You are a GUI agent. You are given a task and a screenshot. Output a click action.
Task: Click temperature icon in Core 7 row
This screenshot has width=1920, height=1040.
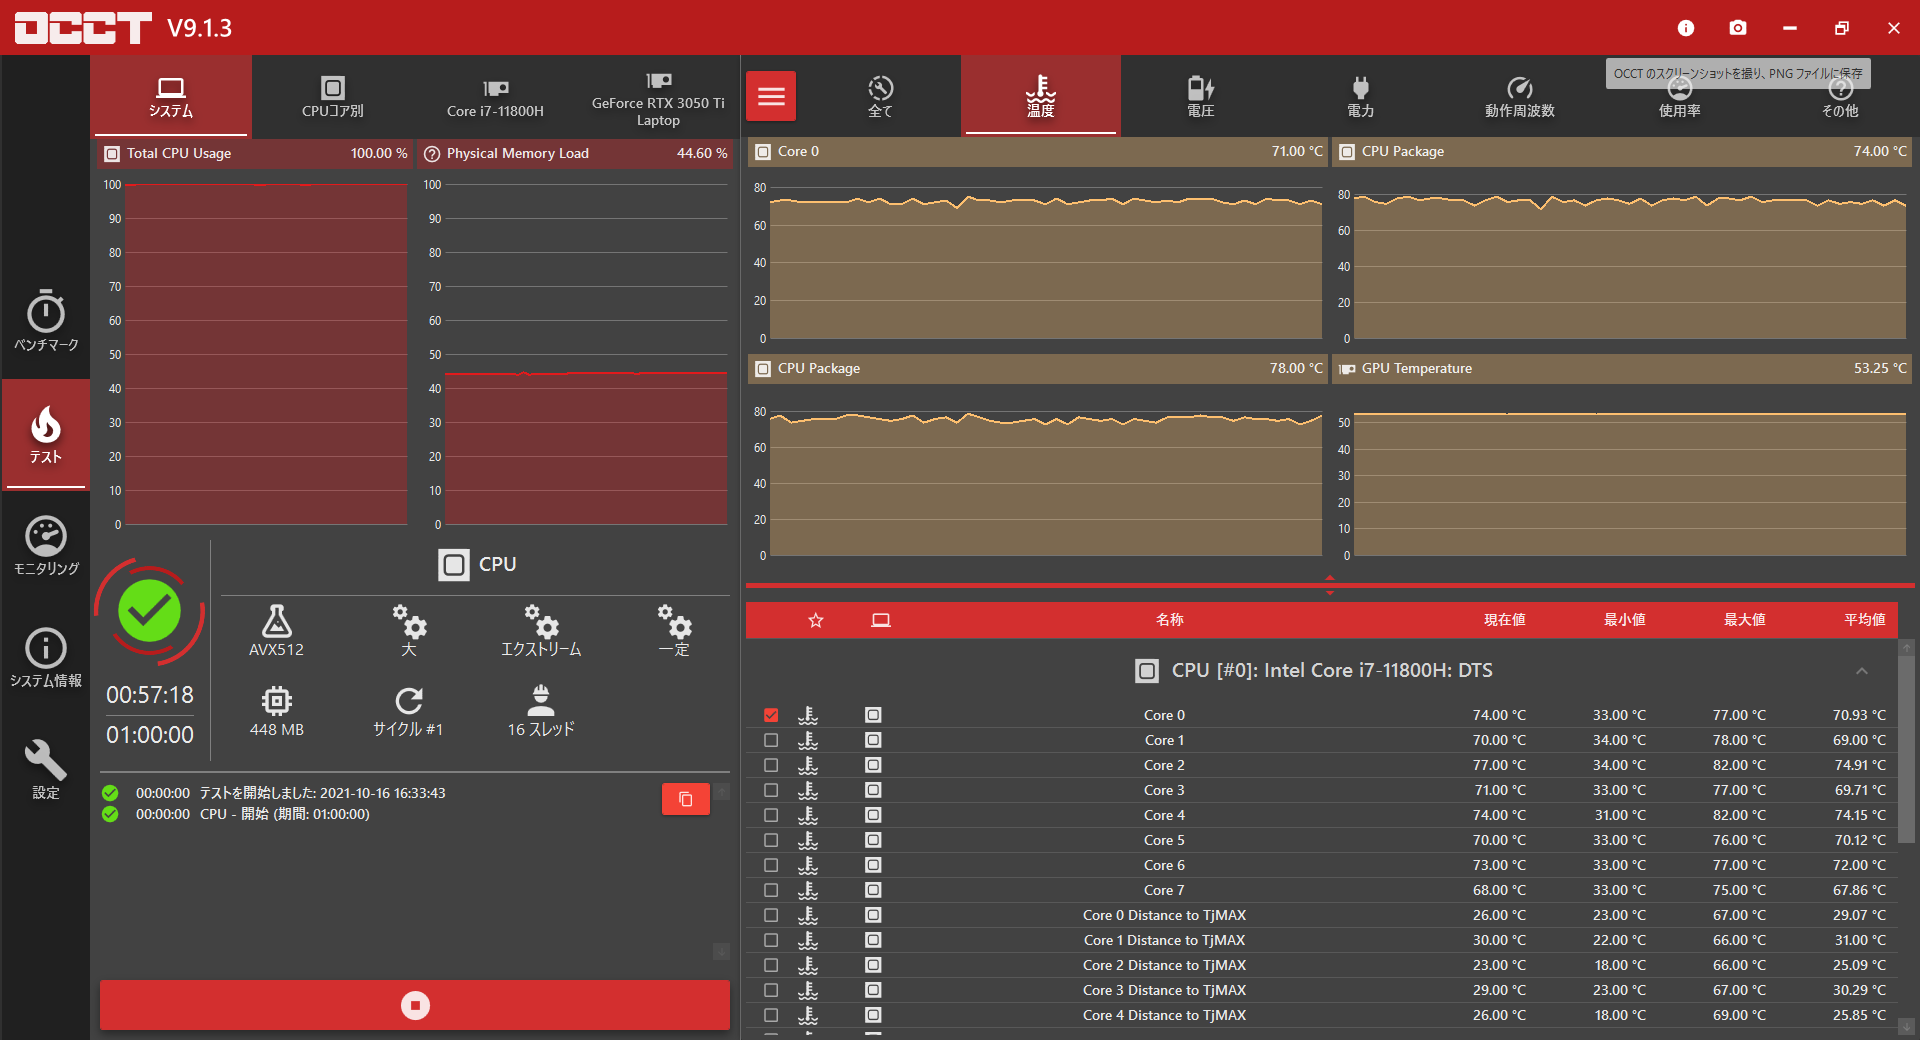click(808, 890)
